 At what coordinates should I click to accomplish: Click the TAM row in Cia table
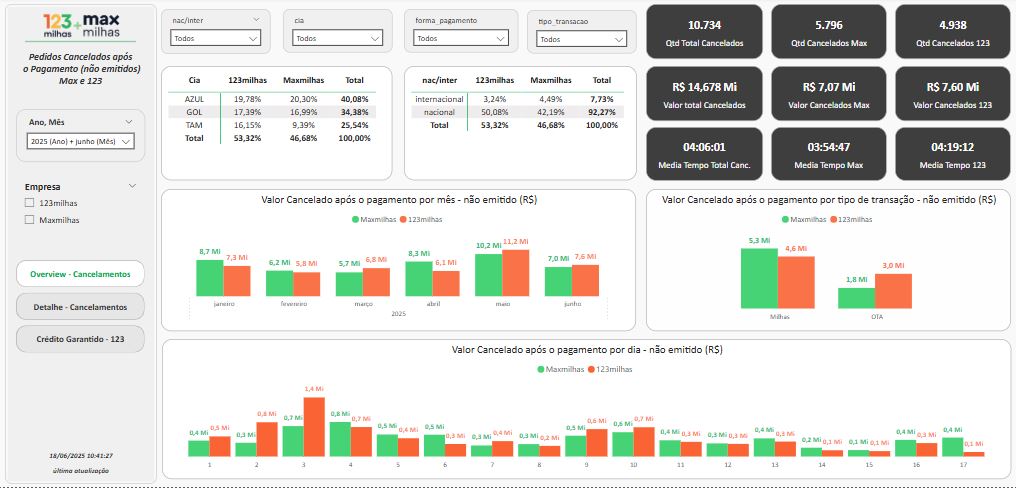[x=271, y=125]
